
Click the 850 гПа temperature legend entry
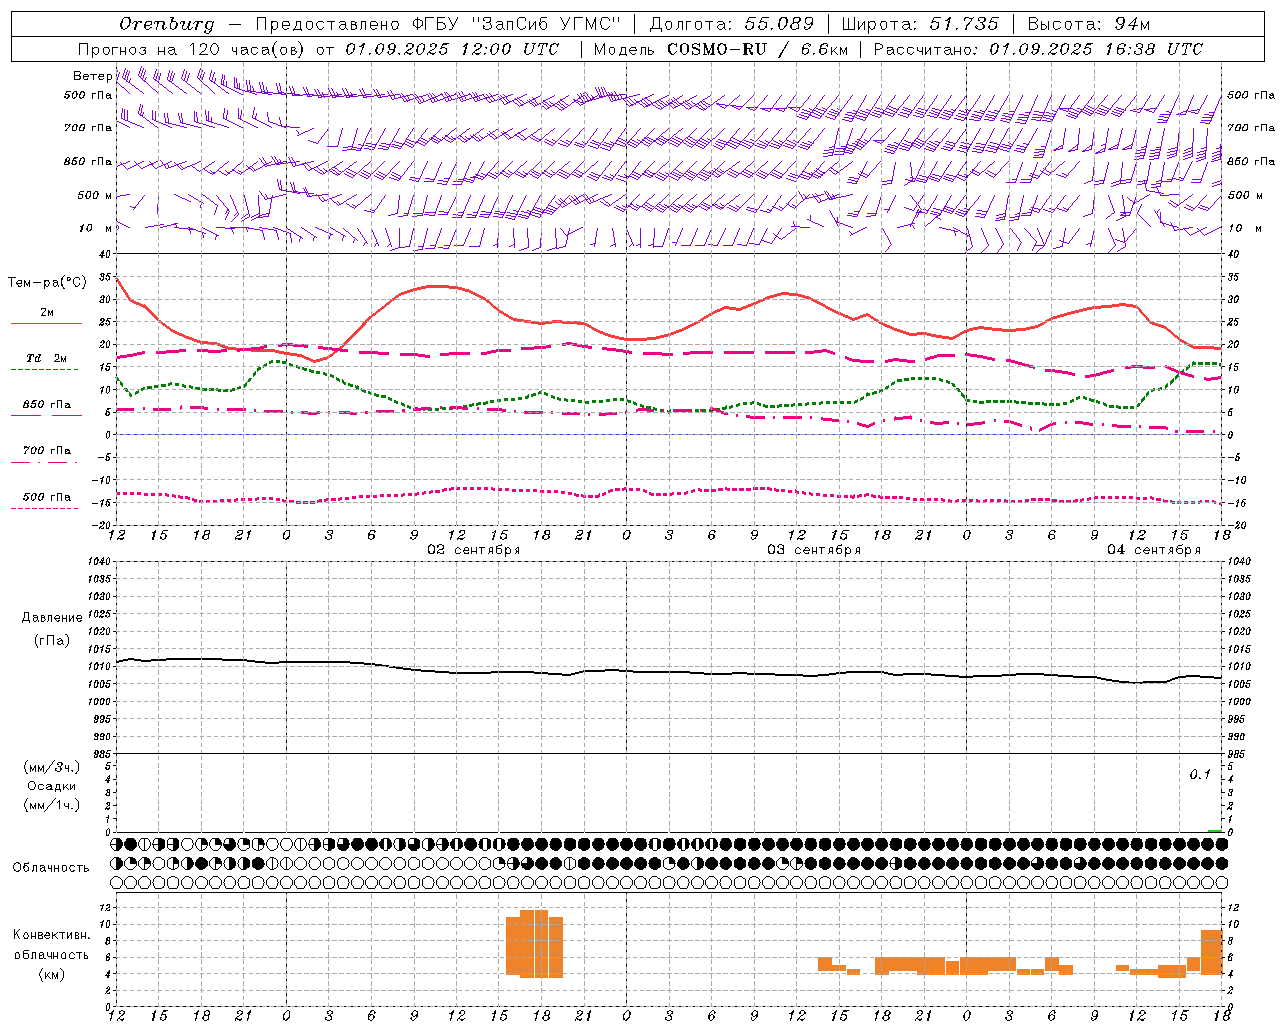(x=47, y=404)
